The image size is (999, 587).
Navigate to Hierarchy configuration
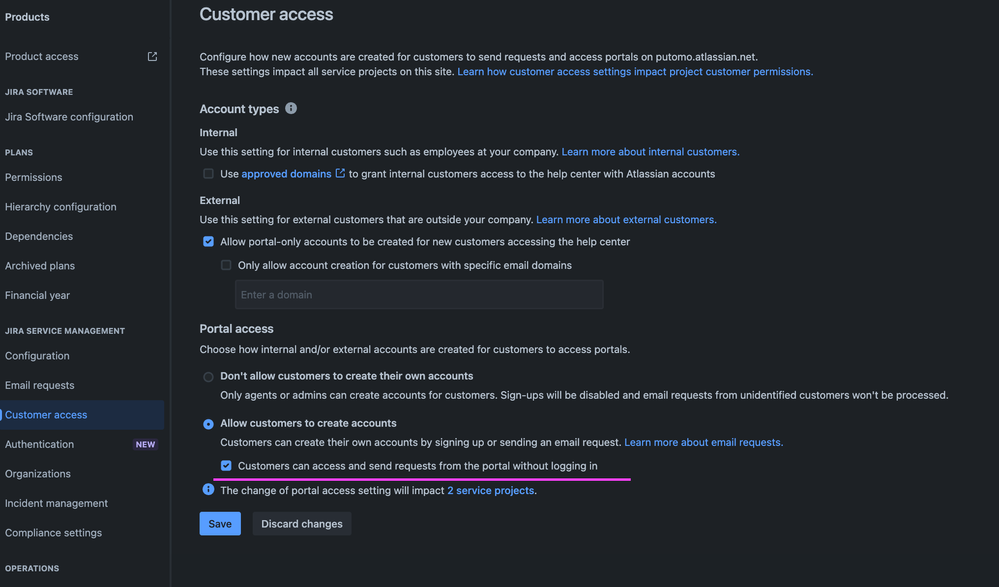pos(61,207)
